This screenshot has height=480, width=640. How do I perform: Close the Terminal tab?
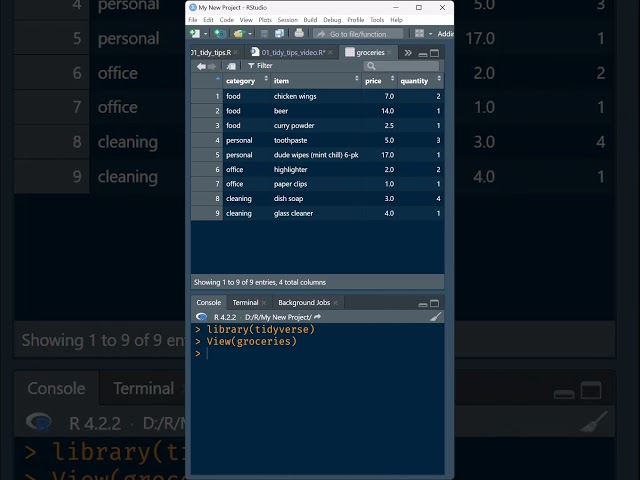[264, 302]
